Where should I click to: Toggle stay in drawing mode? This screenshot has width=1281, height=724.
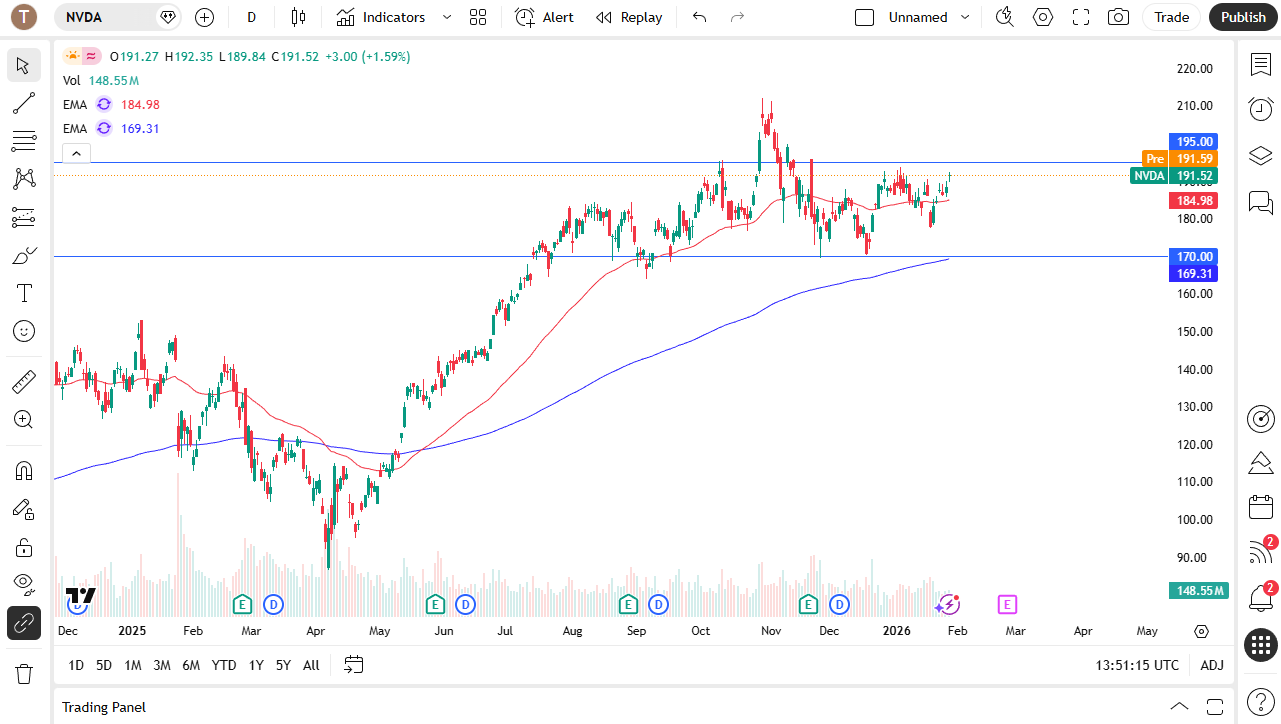pyautogui.click(x=24, y=509)
